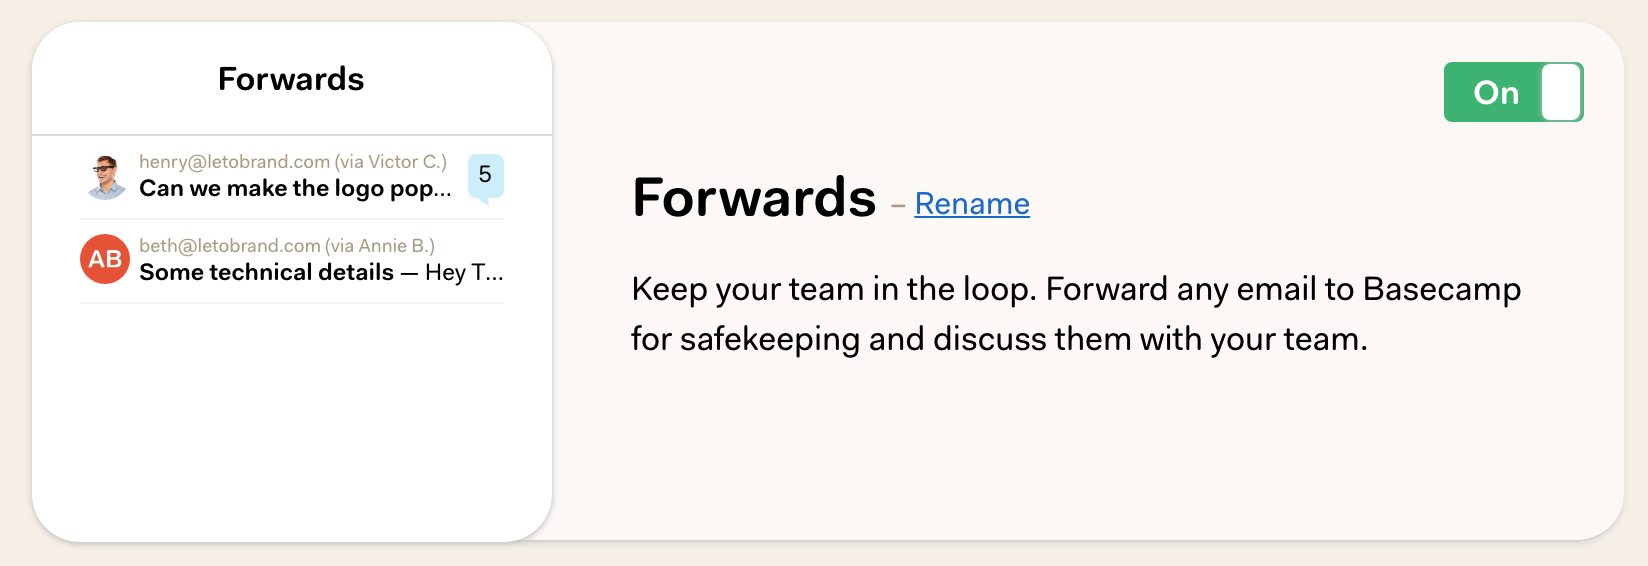Click the dash before the Rename link
1648x566 pixels.
pyautogui.click(x=898, y=206)
